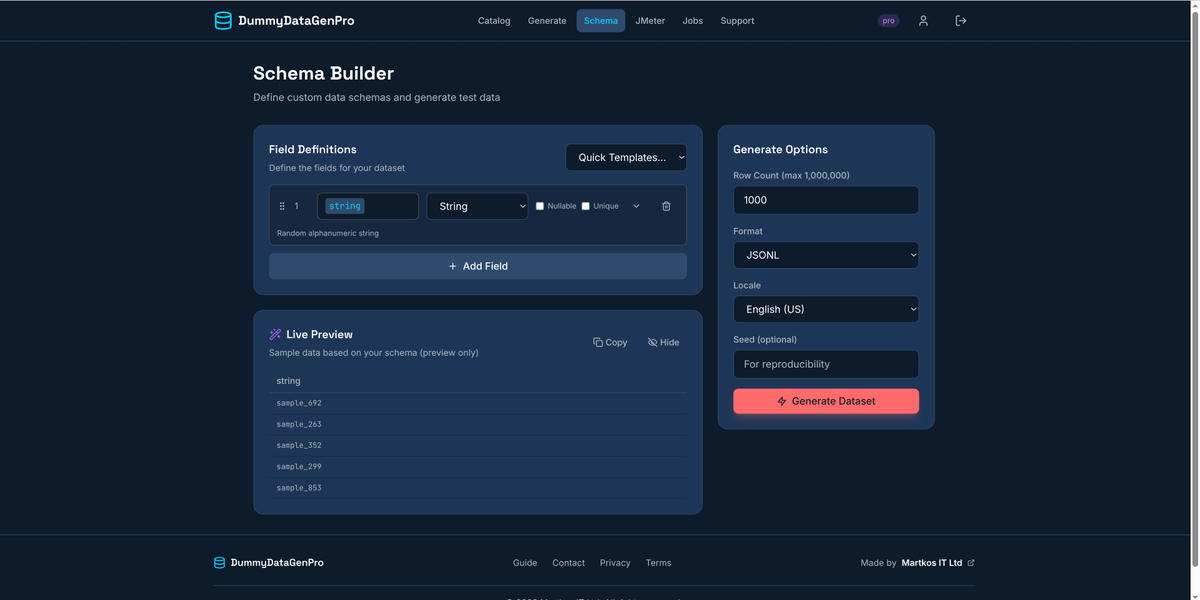Copy the live preview data
Screen dimensions: 1200x600
[610, 342]
